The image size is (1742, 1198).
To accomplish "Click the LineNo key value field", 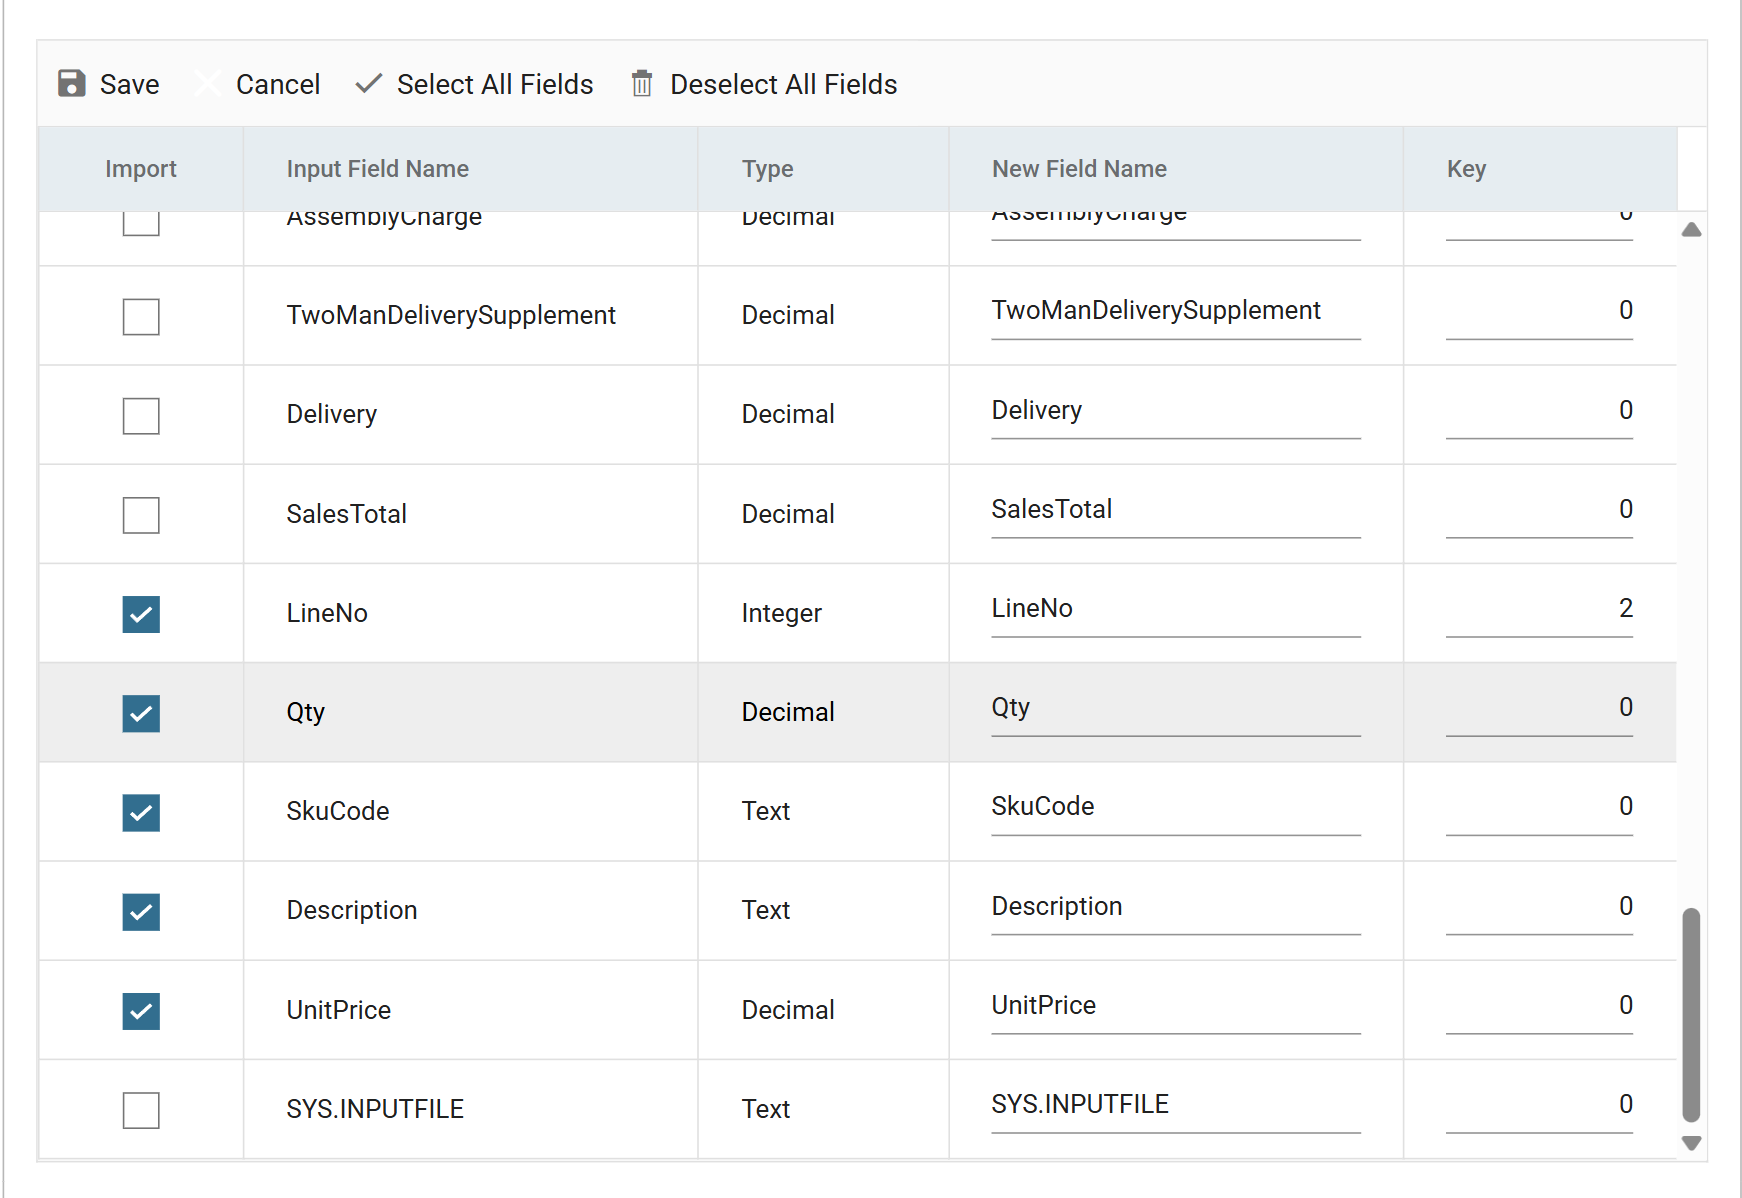I will pos(1539,610).
